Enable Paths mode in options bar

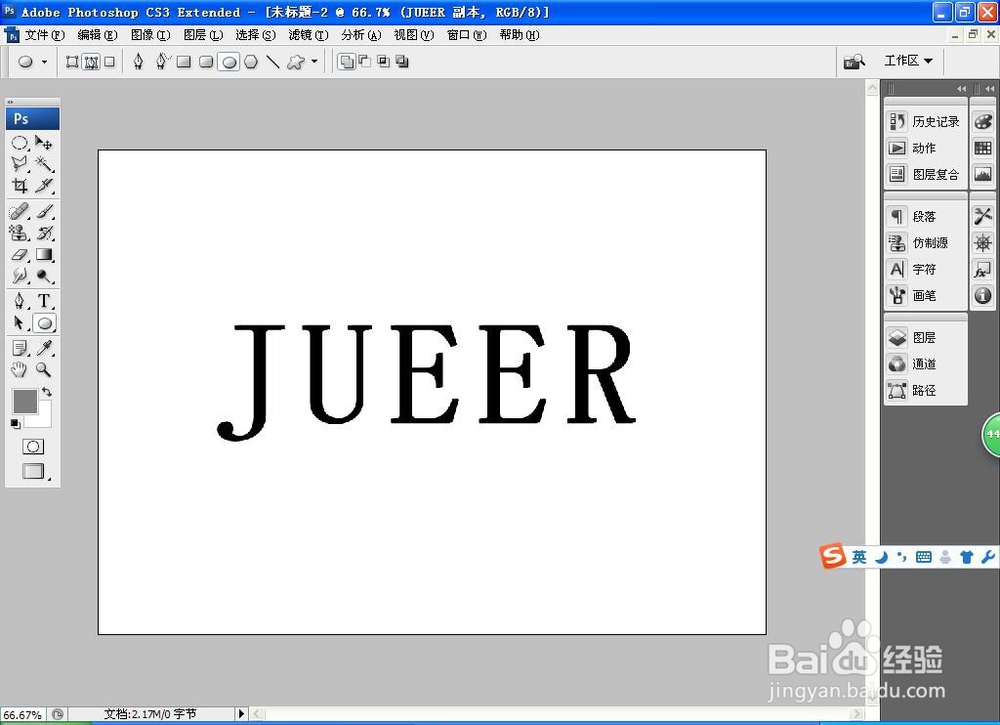tap(91, 62)
